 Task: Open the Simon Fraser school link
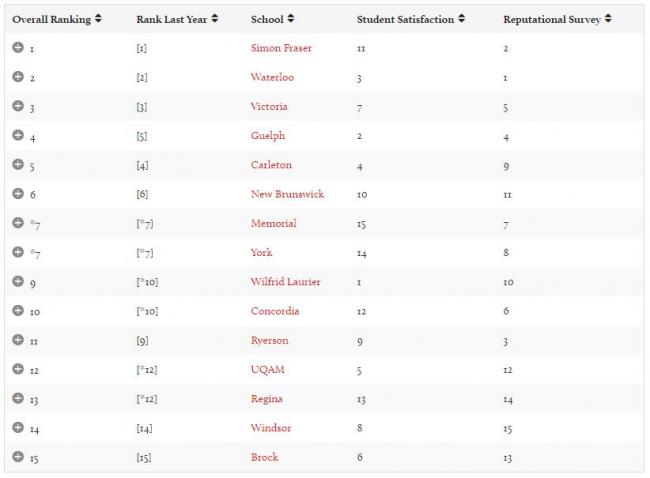click(x=280, y=48)
